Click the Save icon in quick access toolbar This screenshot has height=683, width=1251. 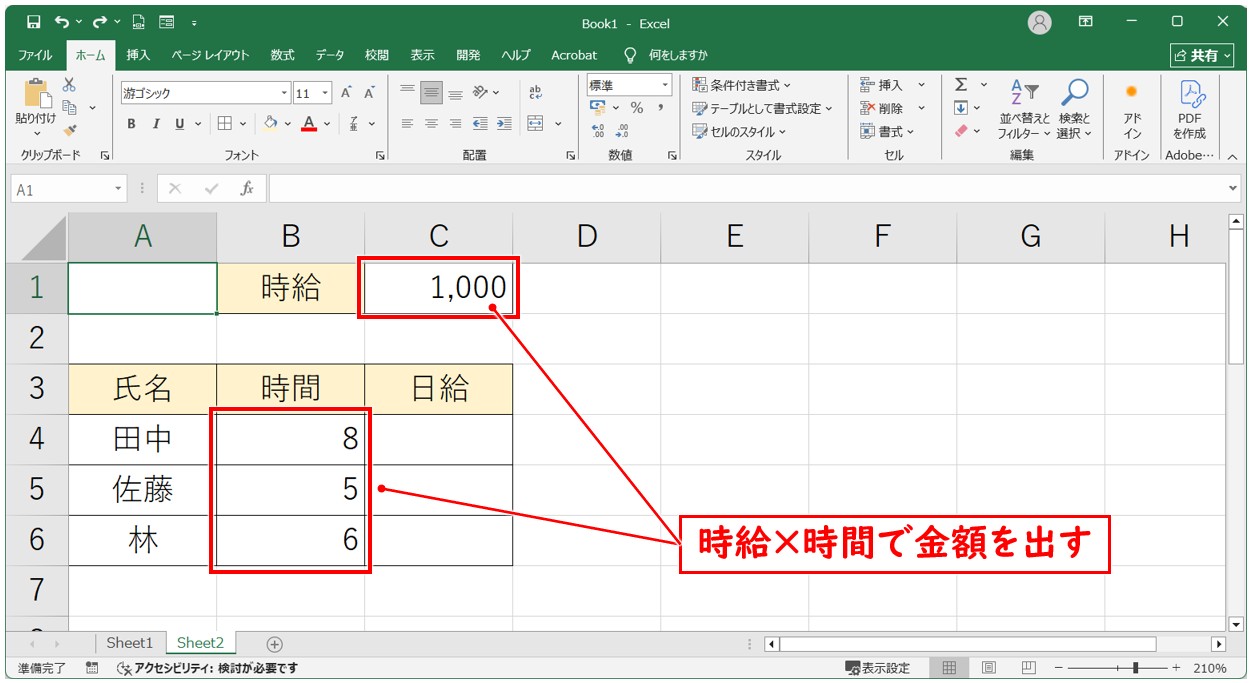[x=34, y=22]
